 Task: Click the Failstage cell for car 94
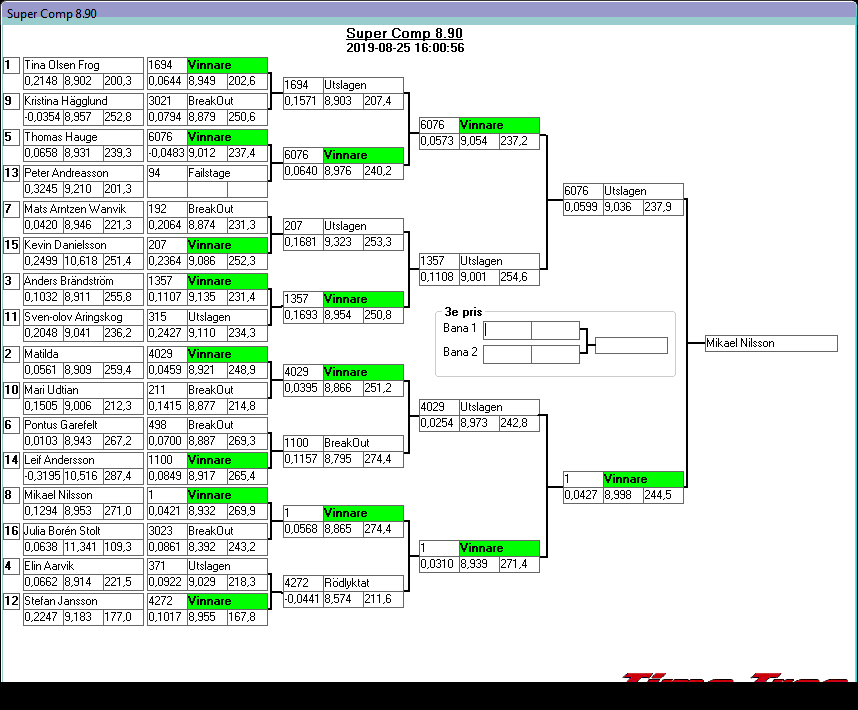(x=226, y=173)
